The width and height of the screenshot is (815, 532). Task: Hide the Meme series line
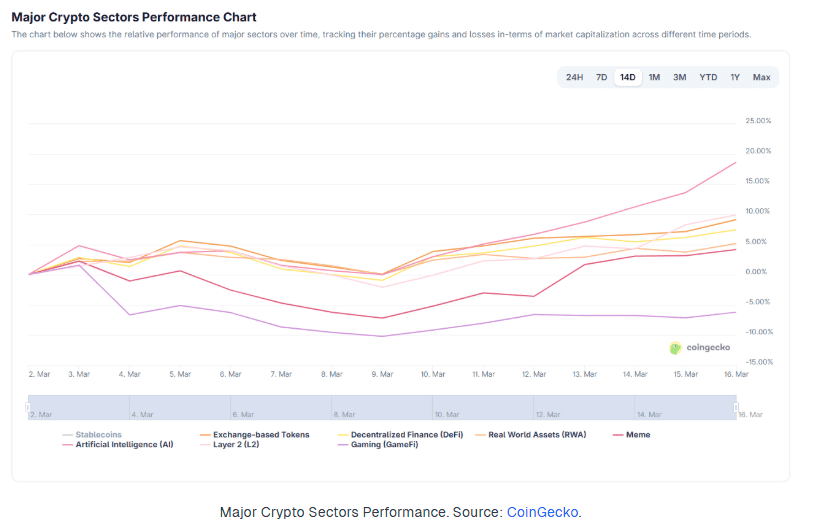pyautogui.click(x=632, y=435)
